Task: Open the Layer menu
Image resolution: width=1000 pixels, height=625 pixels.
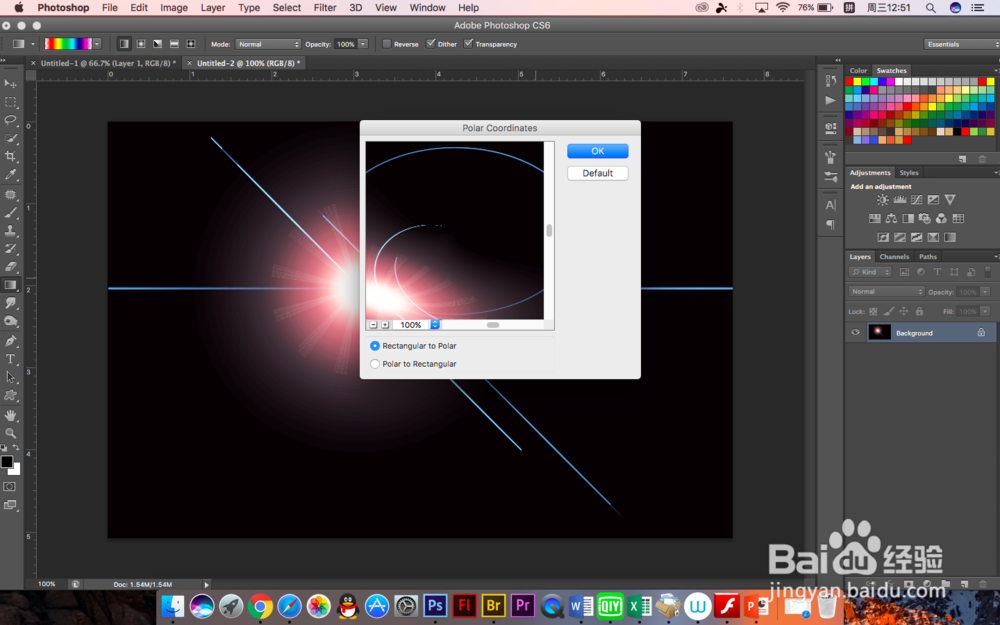Action: click(x=212, y=8)
